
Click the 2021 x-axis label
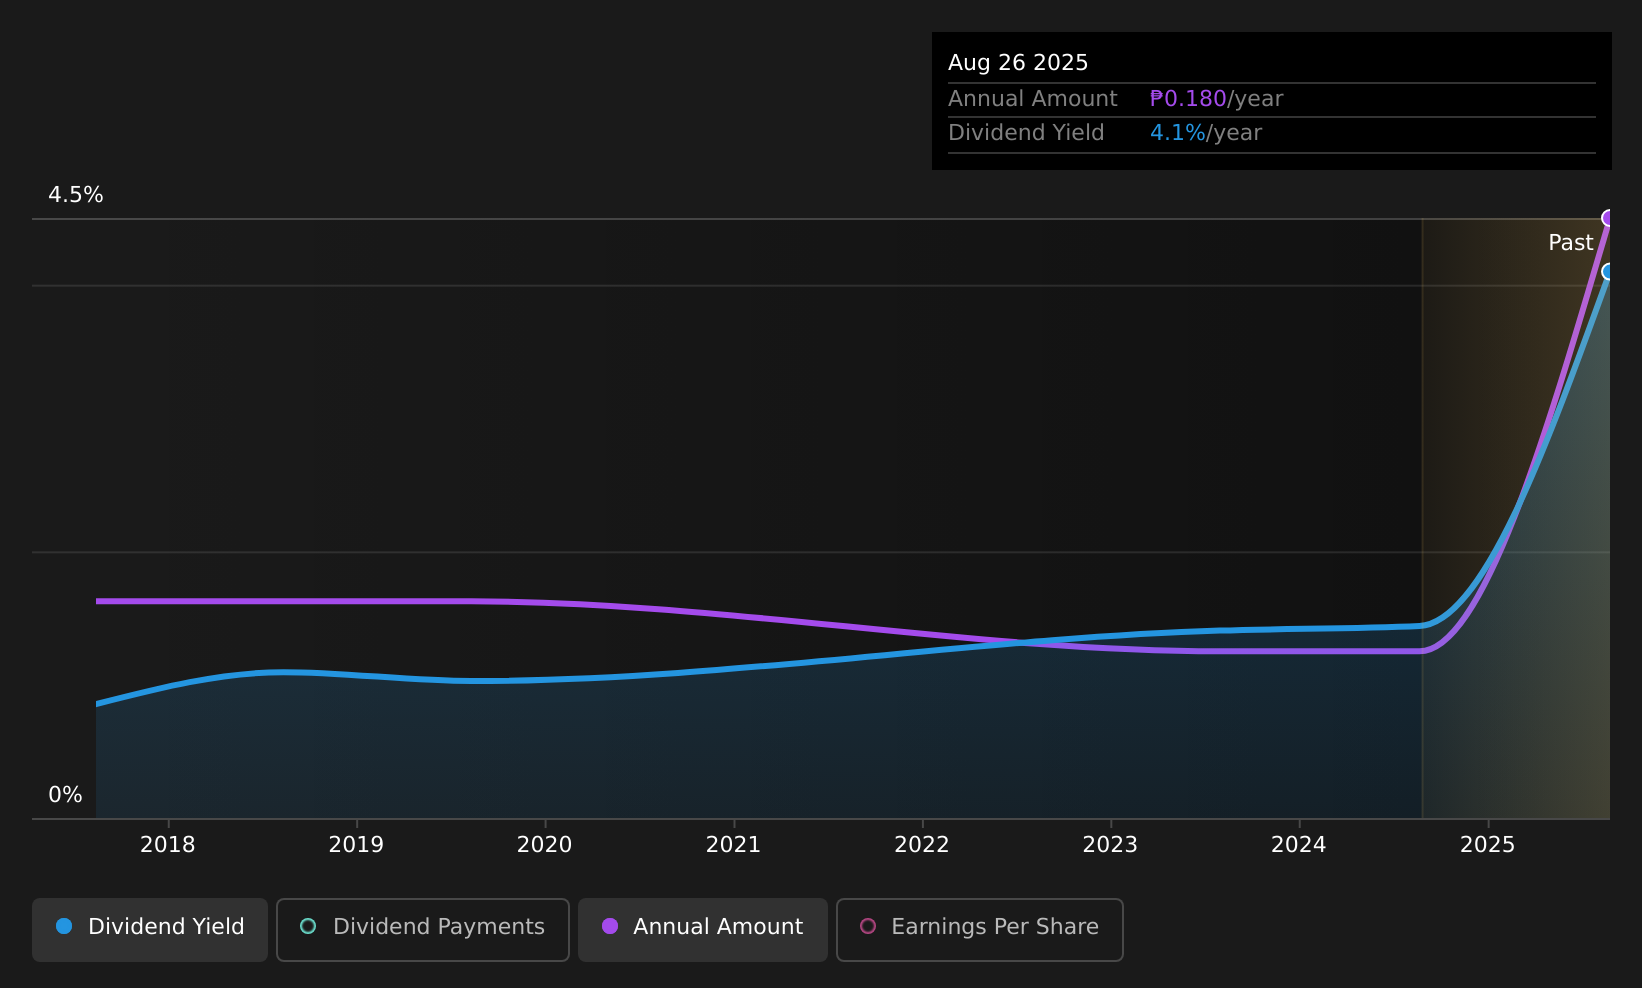pos(733,845)
